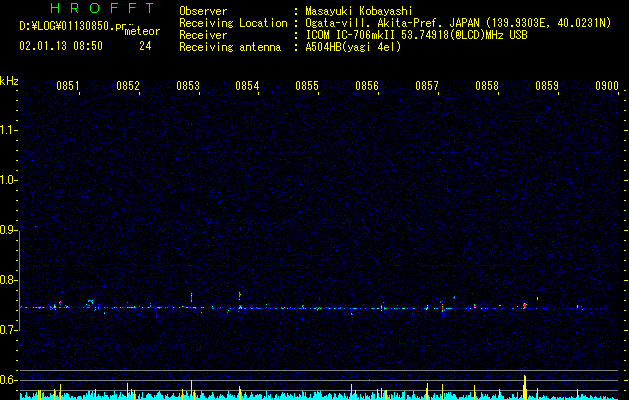The image size is (629, 400).
Task: Click the 0858 time axis label
Action: click(487, 86)
